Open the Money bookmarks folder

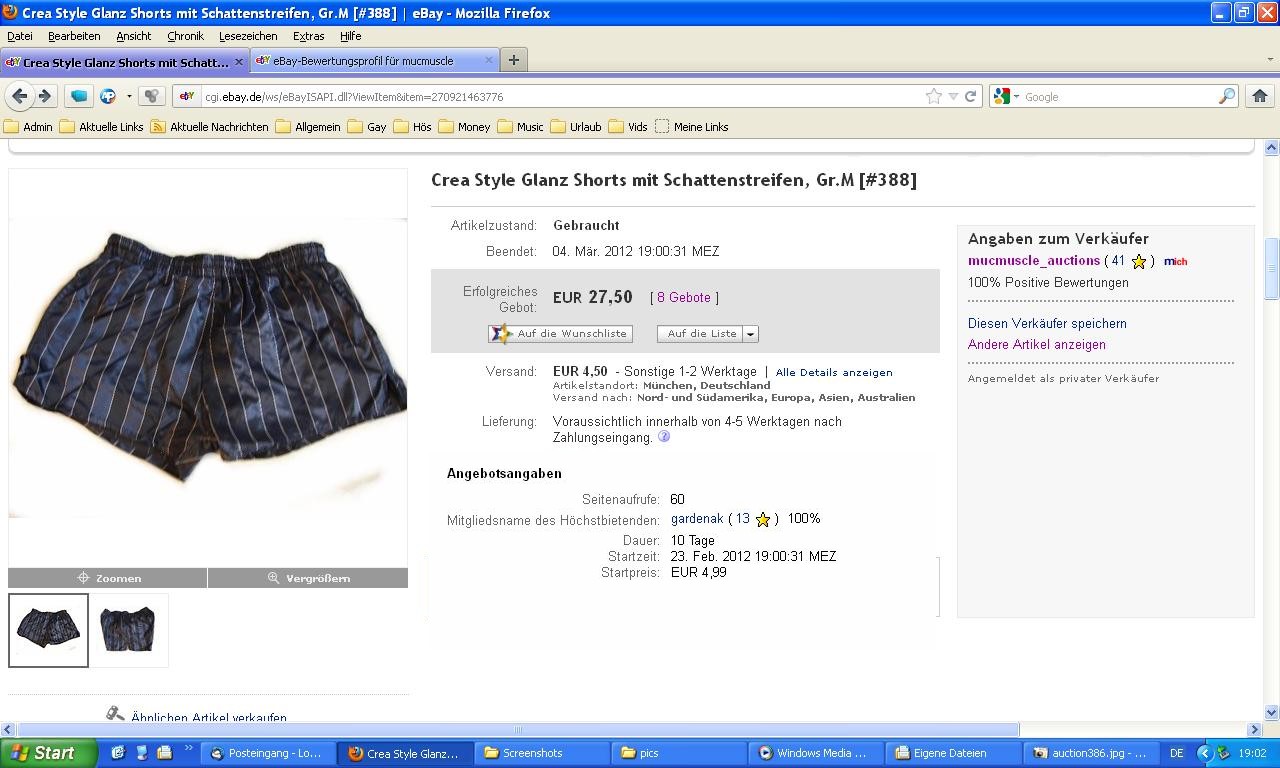point(464,127)
